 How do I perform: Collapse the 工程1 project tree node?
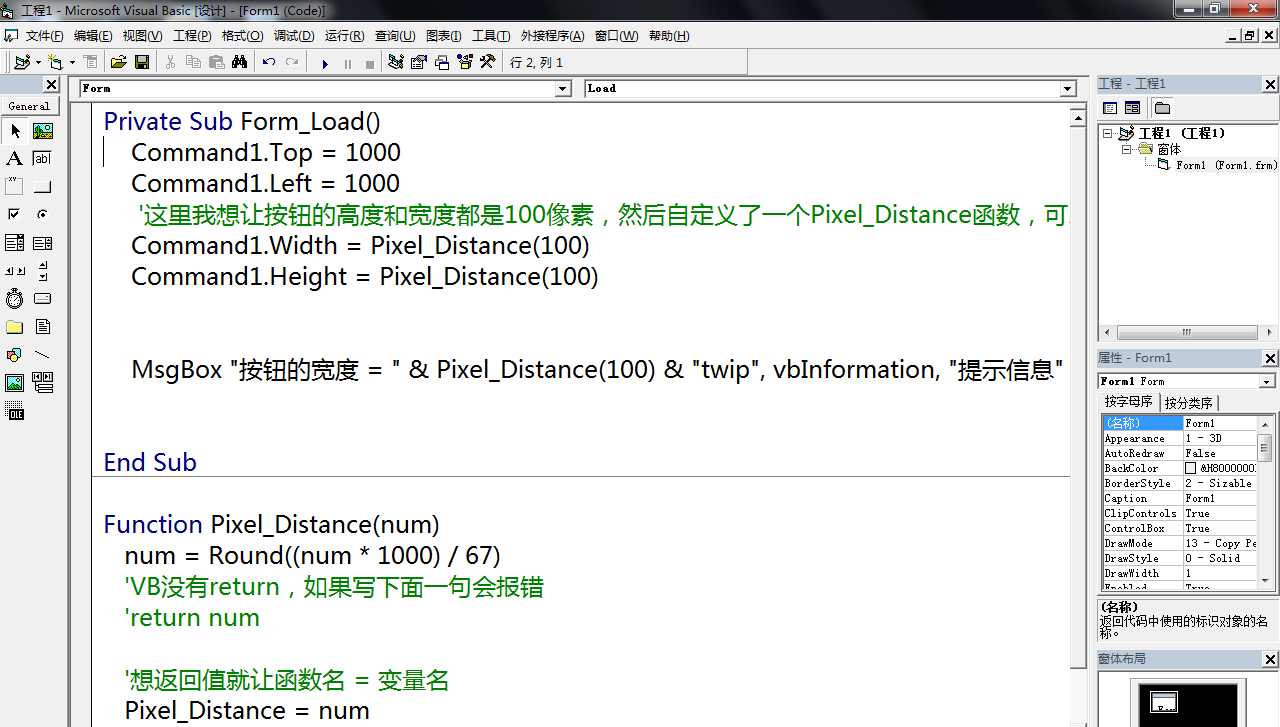(1108, 133)
